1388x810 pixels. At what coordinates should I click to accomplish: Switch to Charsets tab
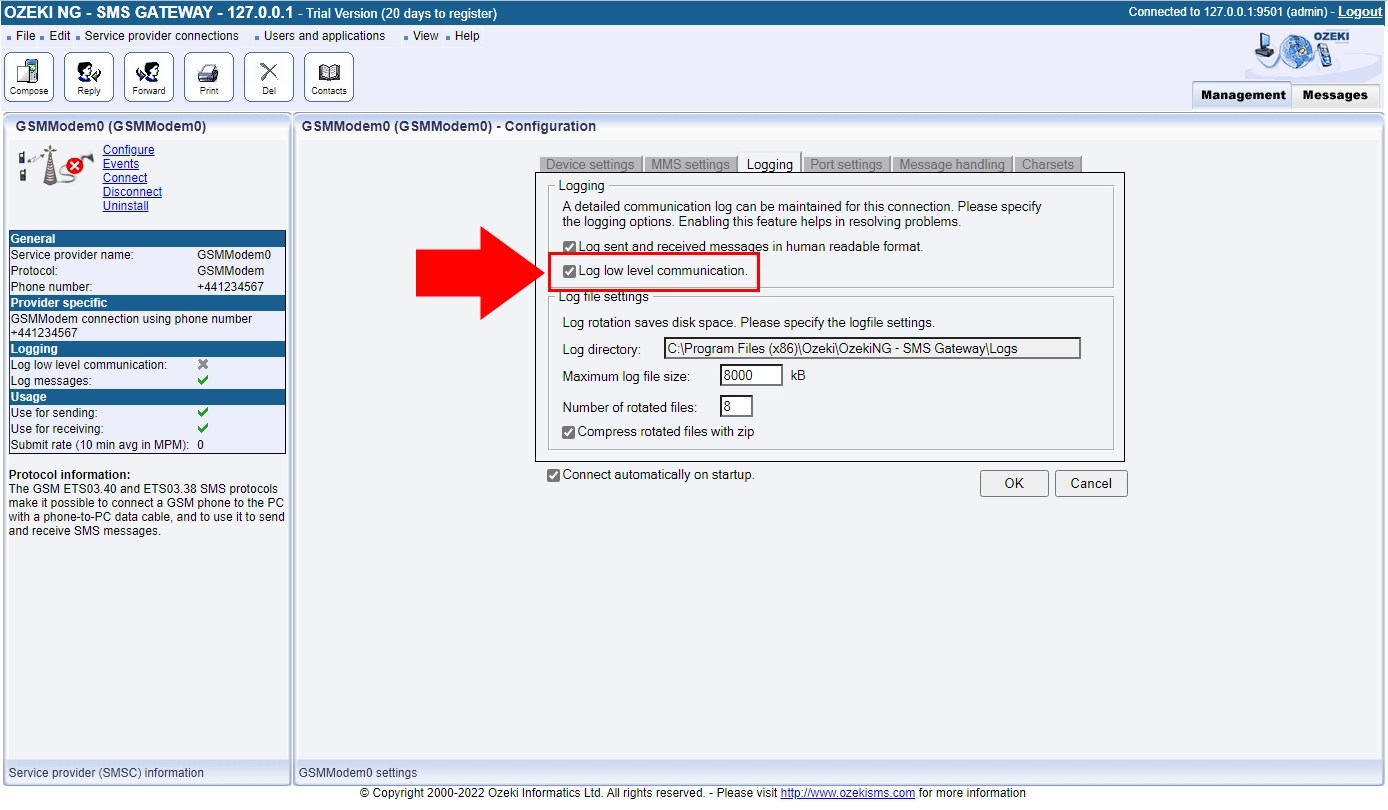[x=1048, y=164]
